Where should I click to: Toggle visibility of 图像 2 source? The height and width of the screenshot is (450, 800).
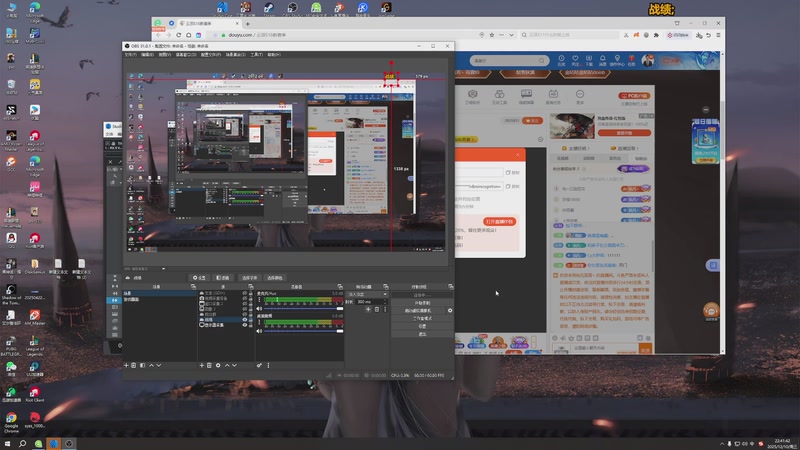245,309
